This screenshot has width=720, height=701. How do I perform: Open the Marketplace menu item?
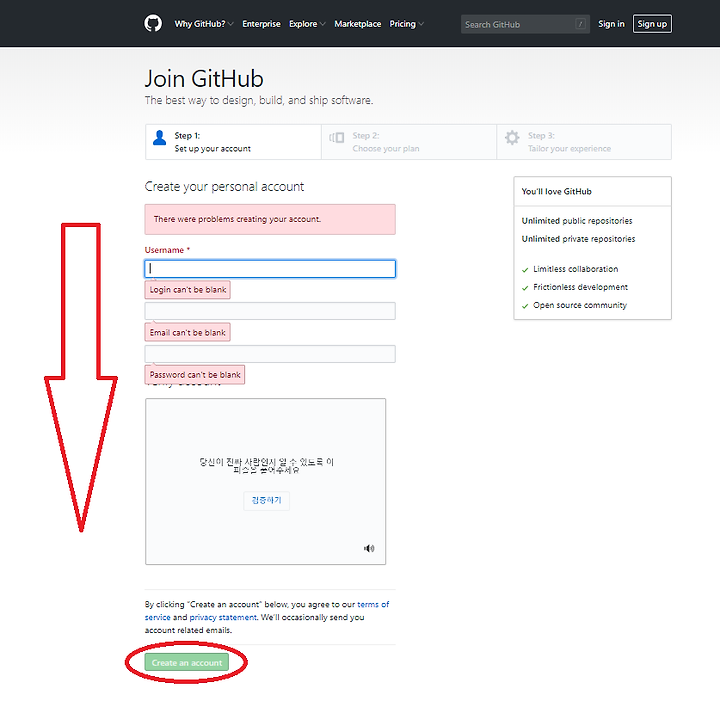357,24
